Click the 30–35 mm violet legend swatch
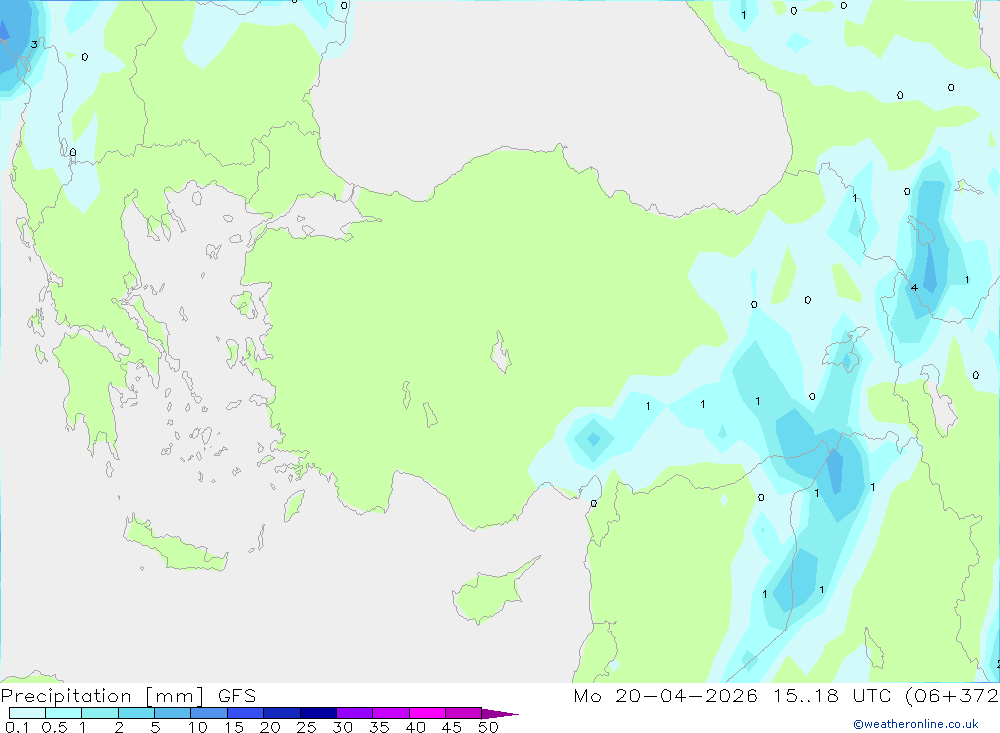This screenshot has height=733, width=1000. coord(355,713)
